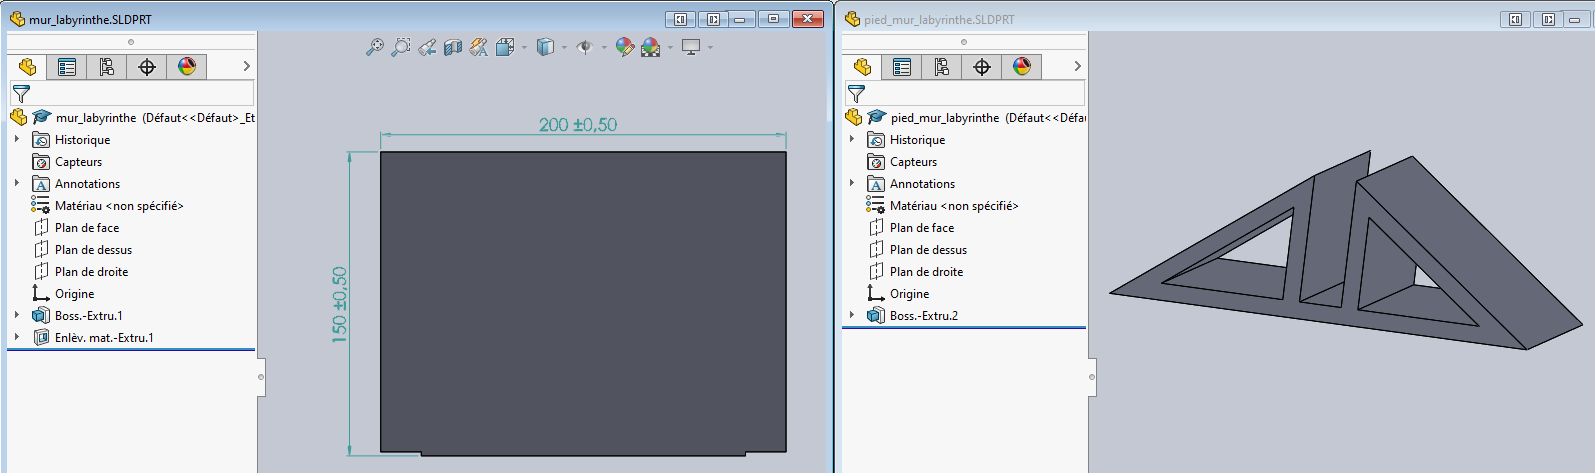This screenshot has width=1595, height=473.
Task: Click the Zoom to Fit magnifier icon
Action: coord(374,47)
